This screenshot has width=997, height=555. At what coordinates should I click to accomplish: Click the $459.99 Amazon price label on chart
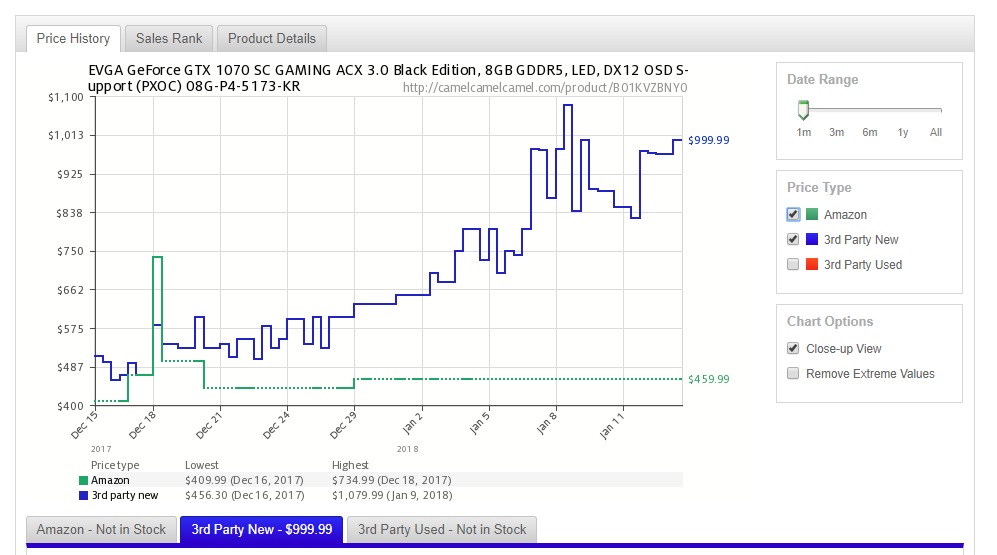pos(708,379)
